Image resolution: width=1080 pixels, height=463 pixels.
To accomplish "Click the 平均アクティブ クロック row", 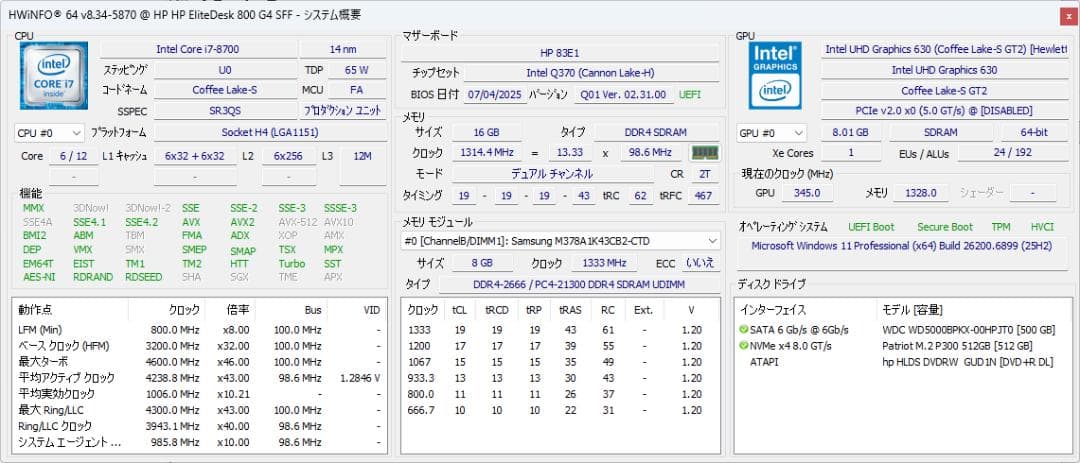I will coord(200,378).
